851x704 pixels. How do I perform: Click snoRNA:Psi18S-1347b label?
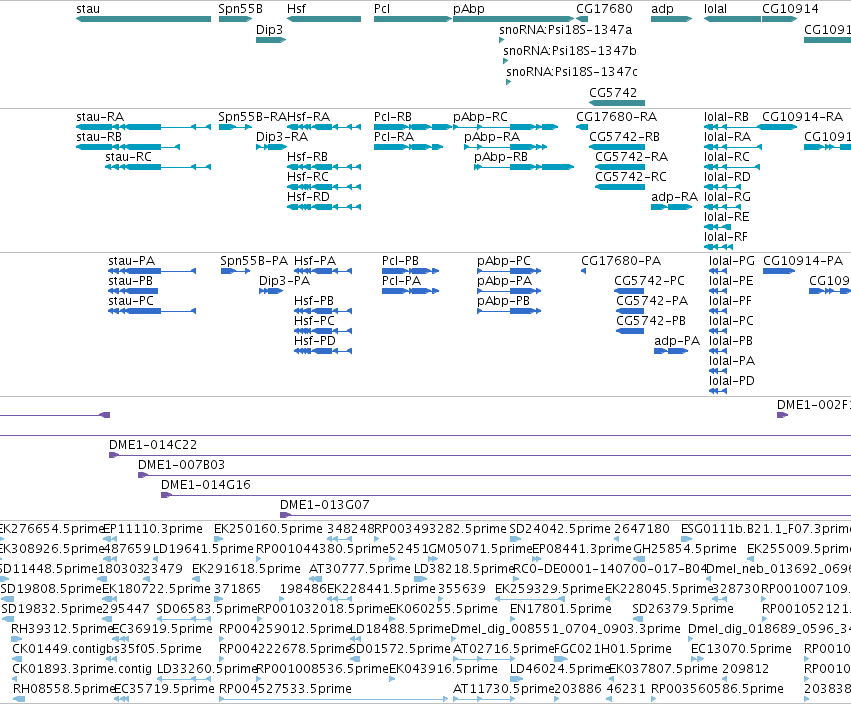click(x=570, y=51)
